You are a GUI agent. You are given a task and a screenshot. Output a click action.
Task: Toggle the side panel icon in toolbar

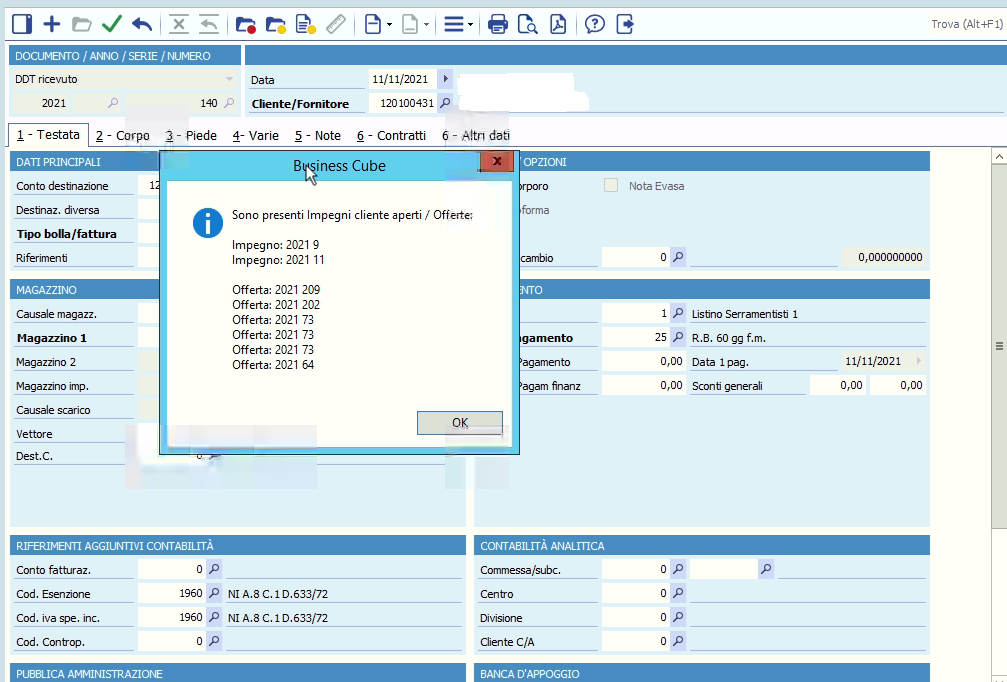22,24
